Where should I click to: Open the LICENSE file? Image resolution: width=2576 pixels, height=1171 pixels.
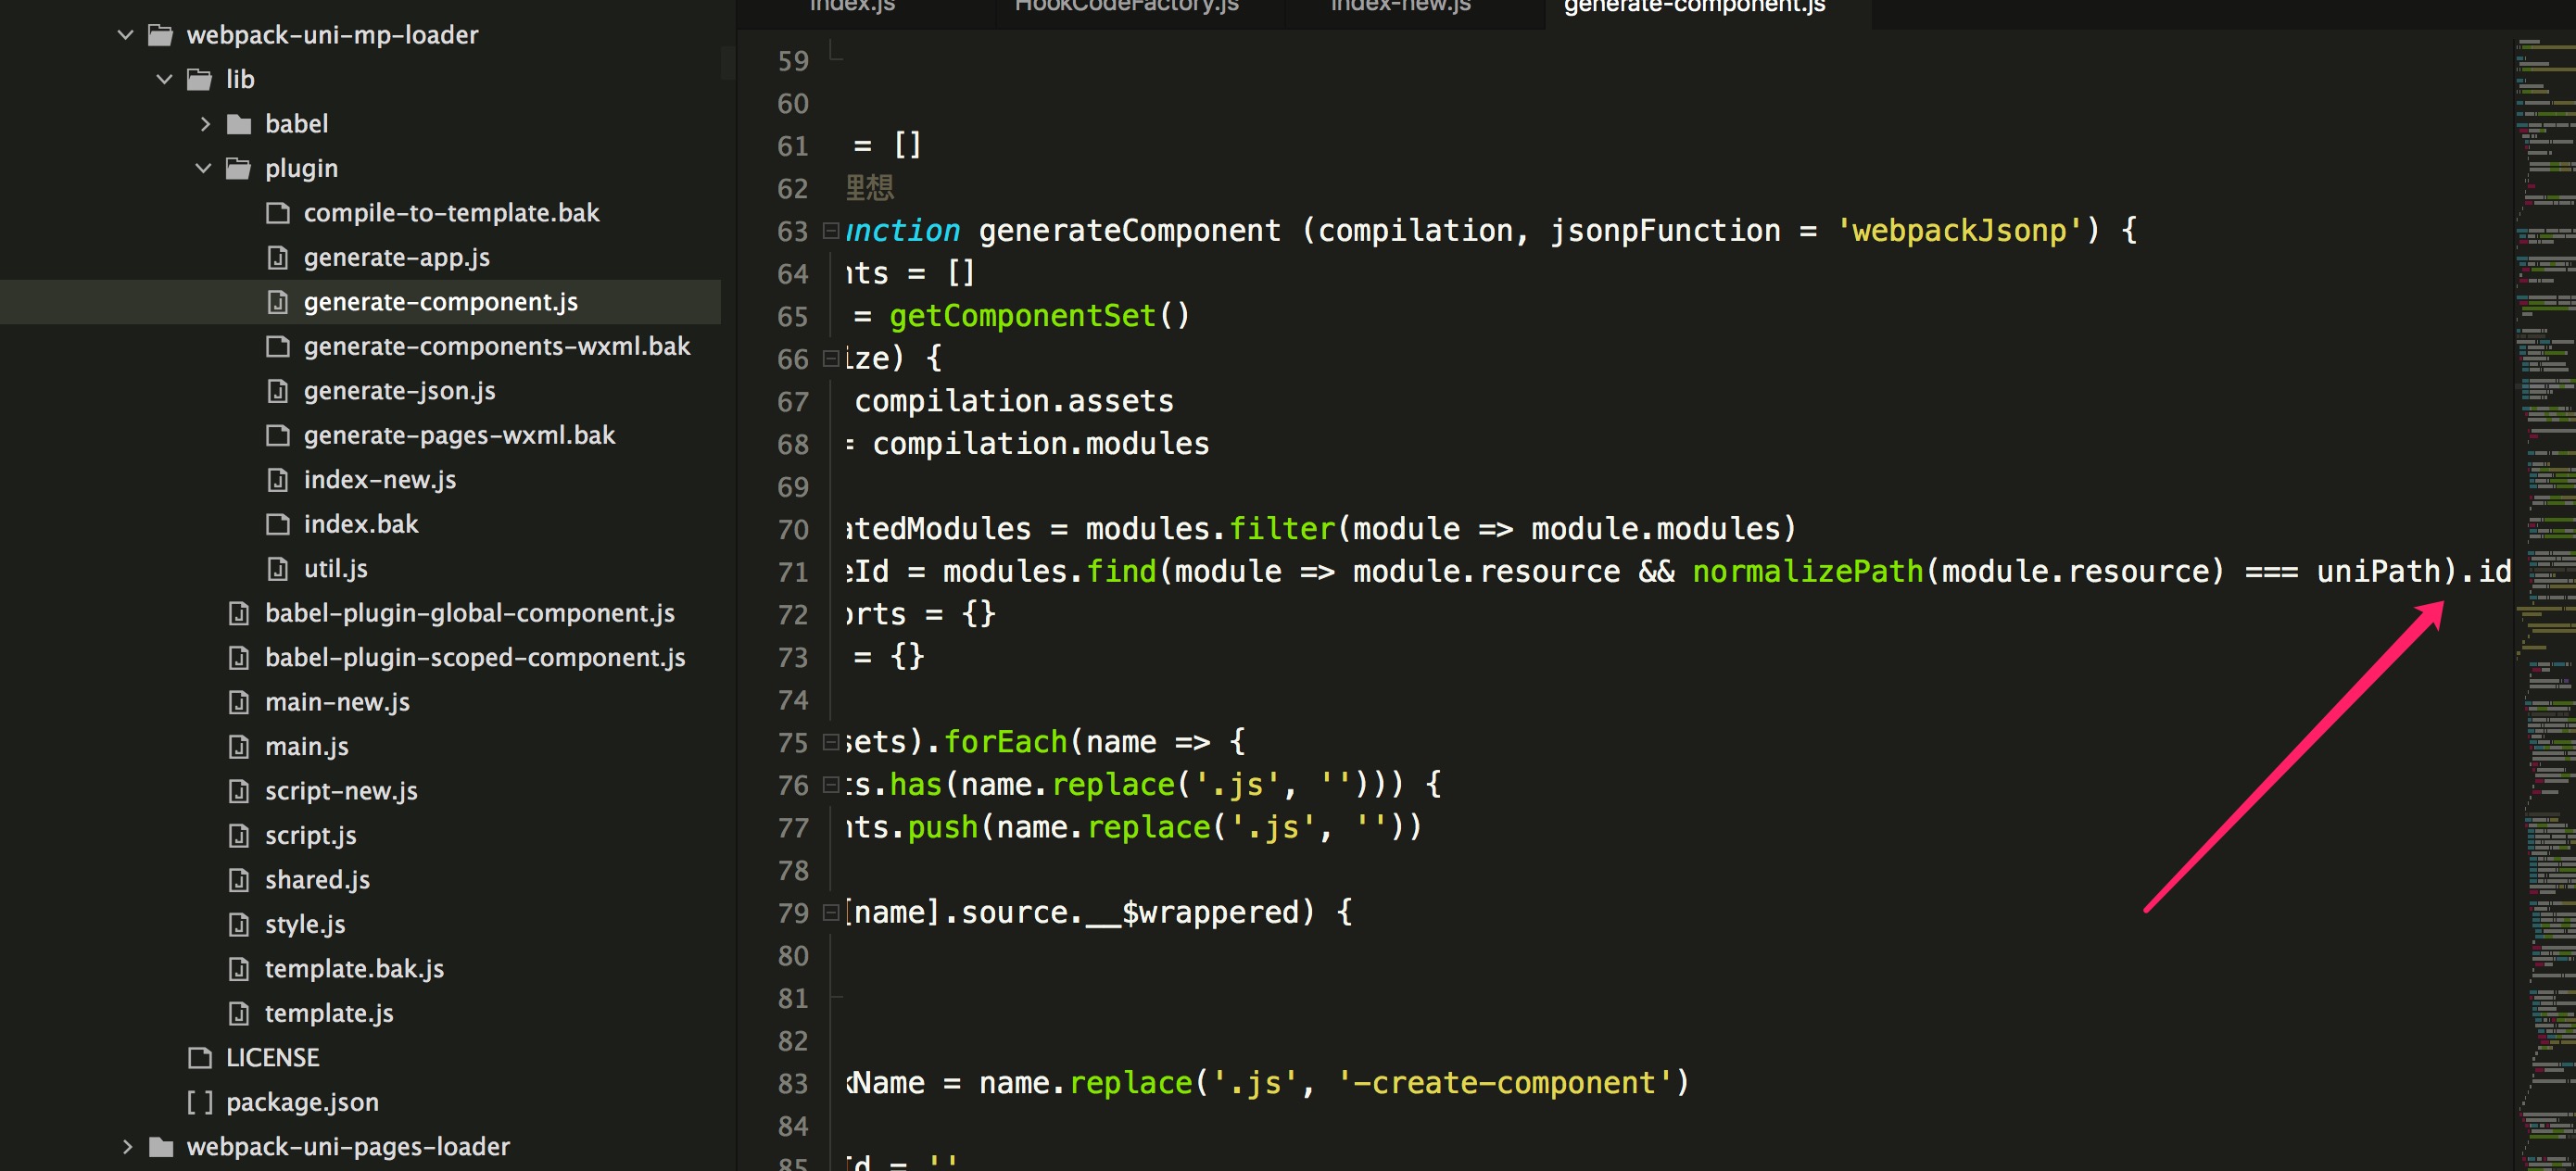pos(272,1058)
